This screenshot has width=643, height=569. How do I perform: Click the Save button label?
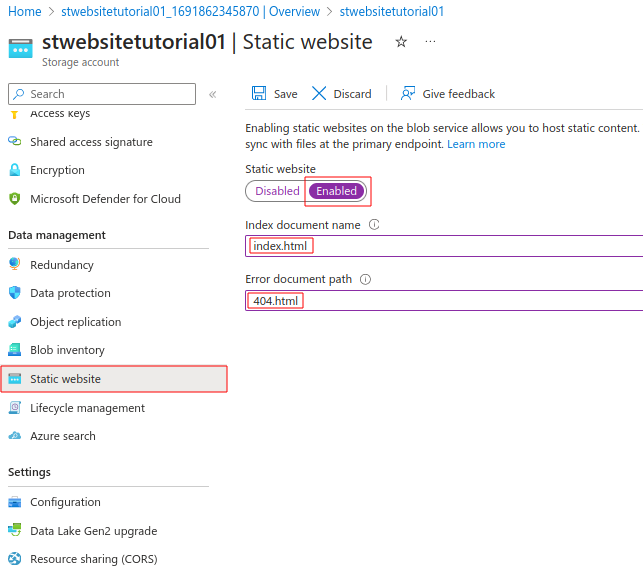coord(285,94)
